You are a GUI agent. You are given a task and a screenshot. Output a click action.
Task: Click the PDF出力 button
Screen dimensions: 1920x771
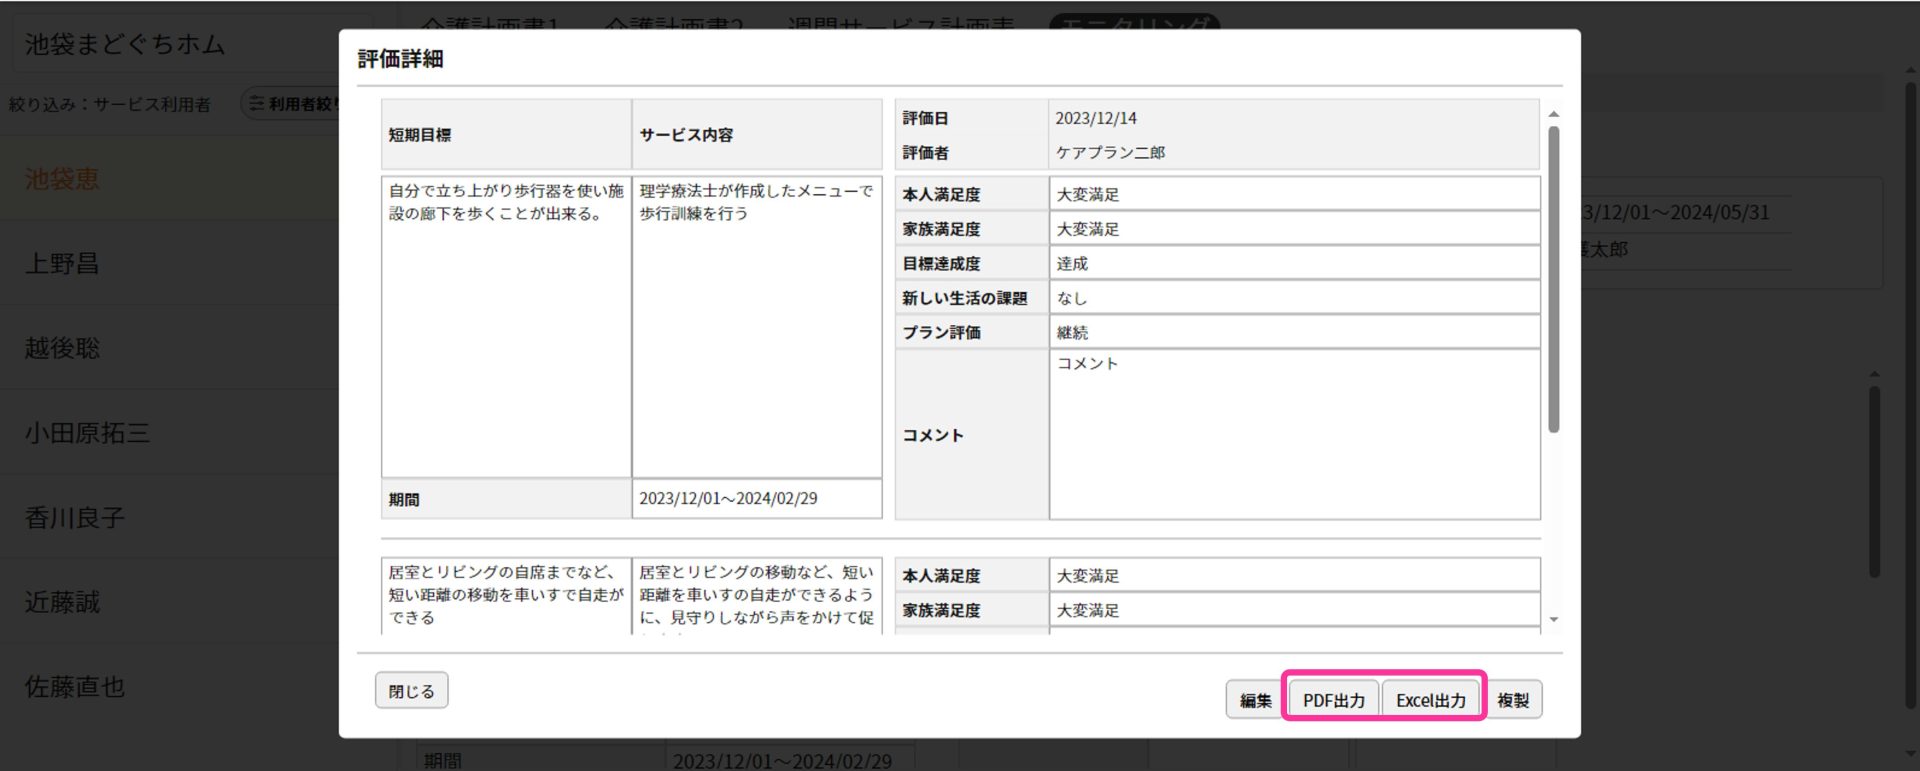(x=1333, y=700)
